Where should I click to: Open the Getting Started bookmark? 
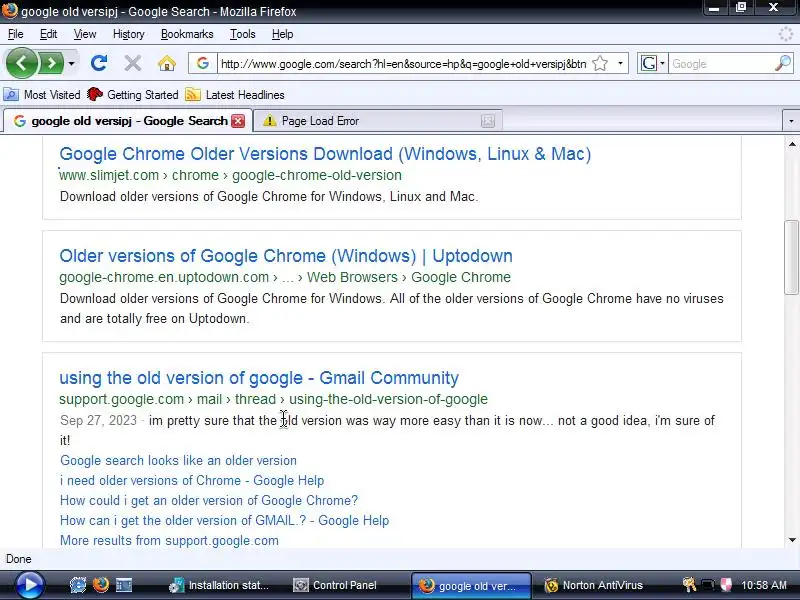(x=133, y=94)
